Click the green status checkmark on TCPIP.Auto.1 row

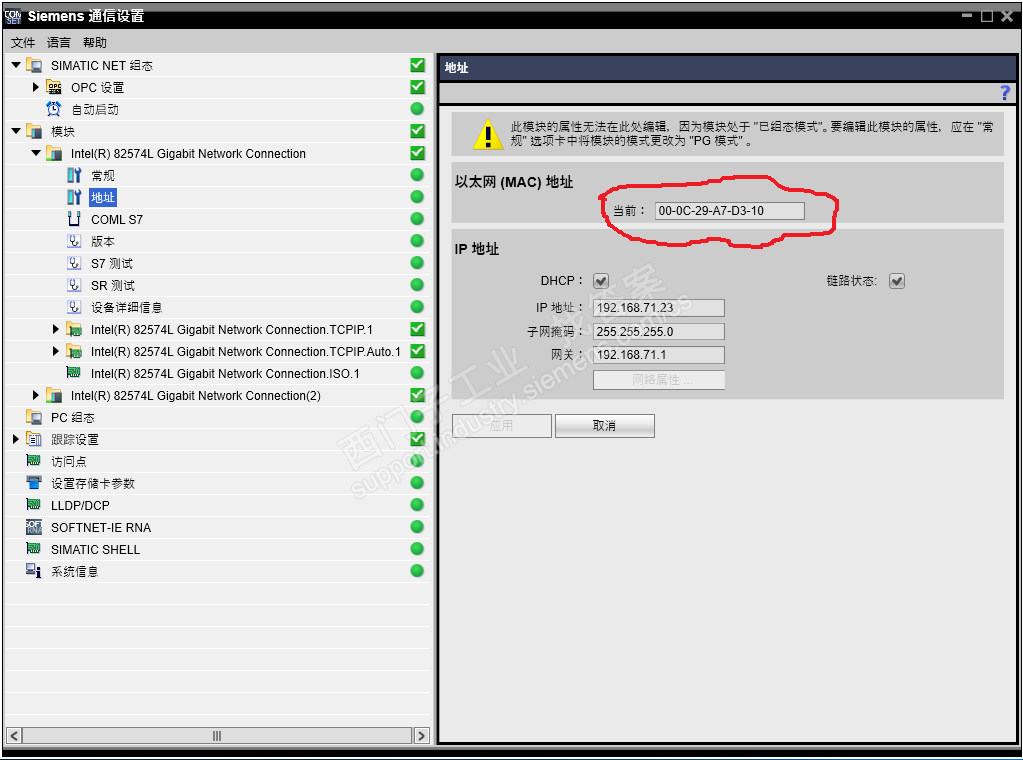pyautogui.click(x=418, y=351)
